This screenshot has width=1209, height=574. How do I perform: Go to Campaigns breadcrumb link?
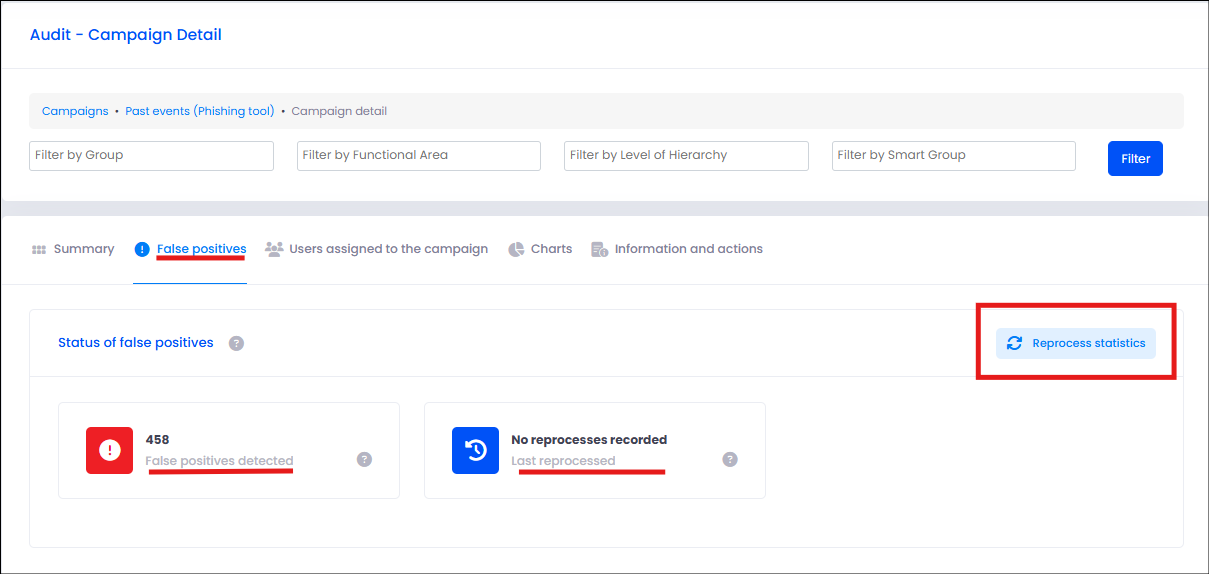pos(75,111)
